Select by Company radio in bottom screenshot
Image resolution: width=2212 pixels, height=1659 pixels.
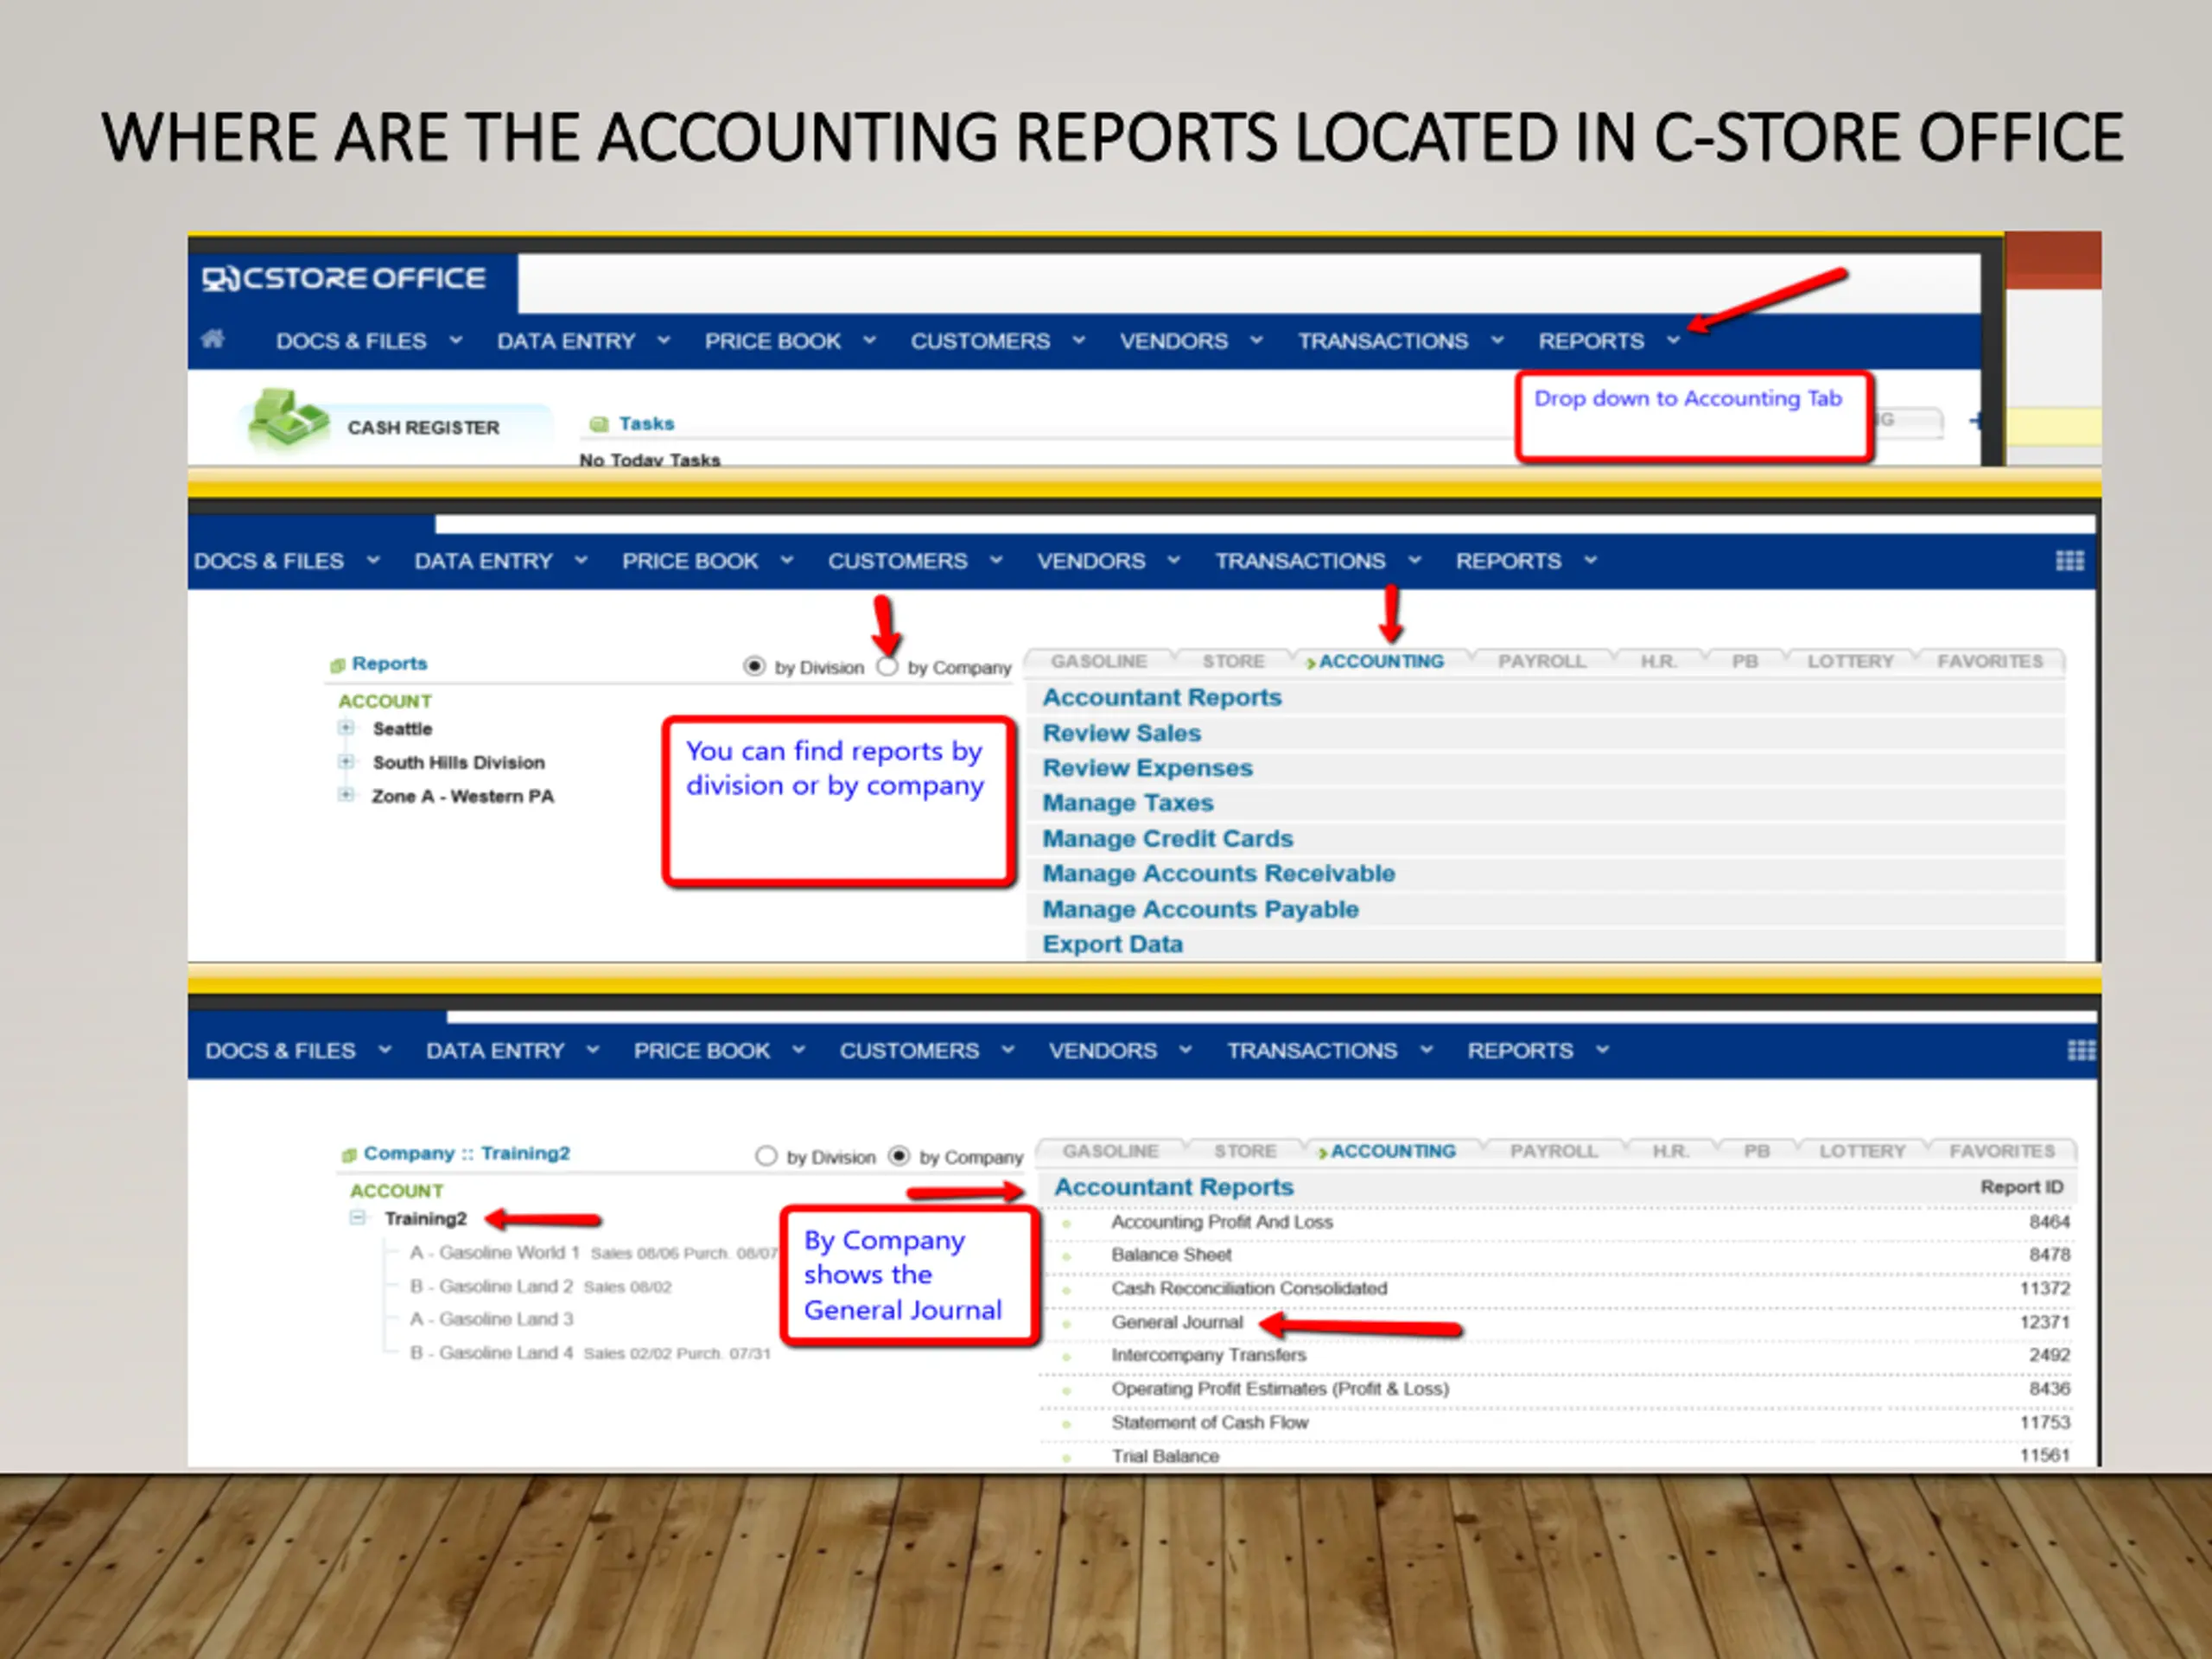click(x=899, y=1156)
